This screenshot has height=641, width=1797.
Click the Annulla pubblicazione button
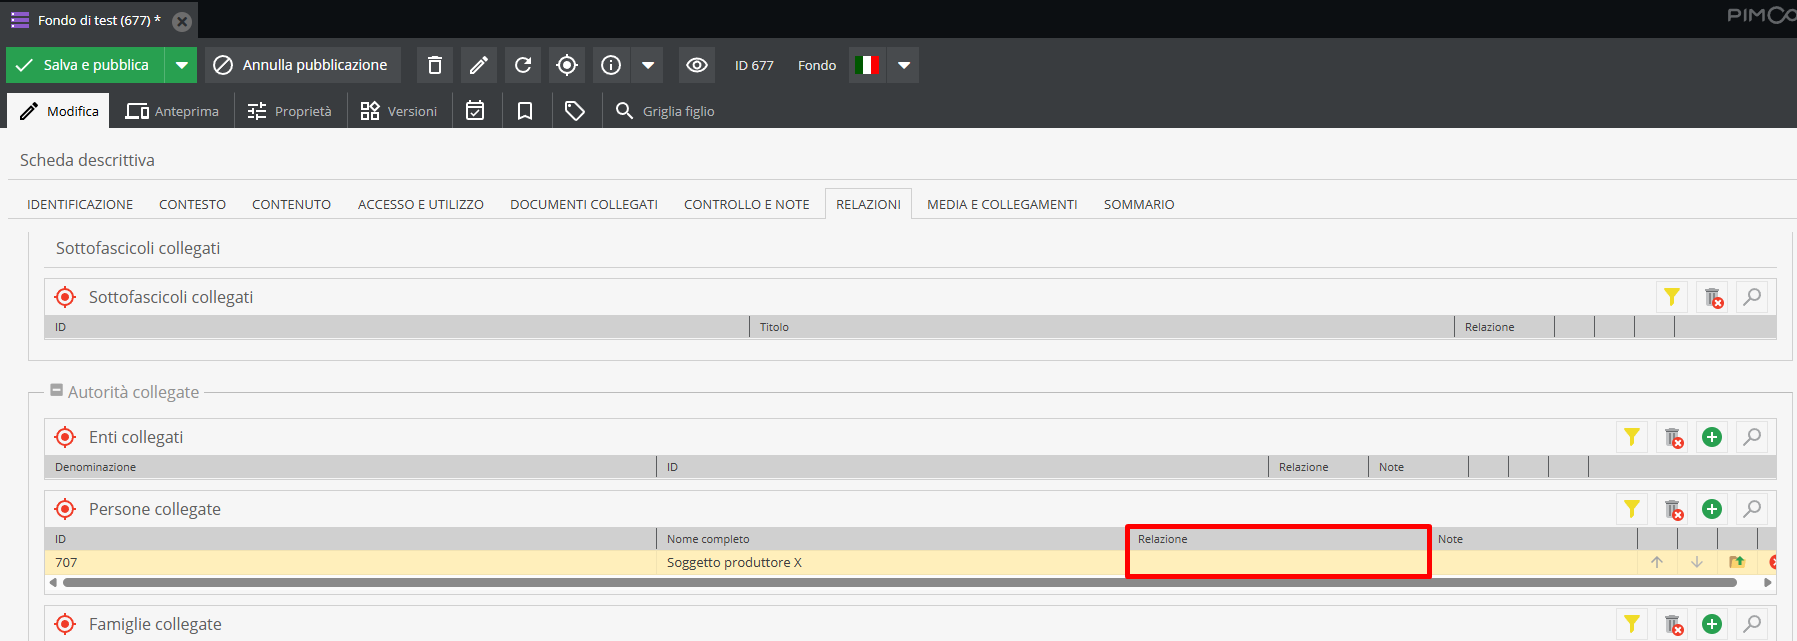(303, 65)
